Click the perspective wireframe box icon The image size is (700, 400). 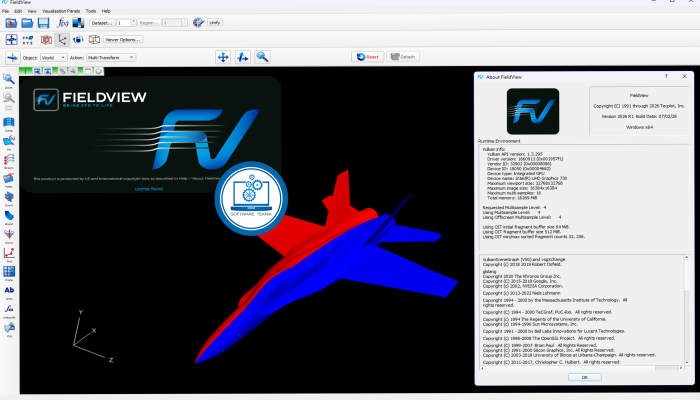pos(94,40)
